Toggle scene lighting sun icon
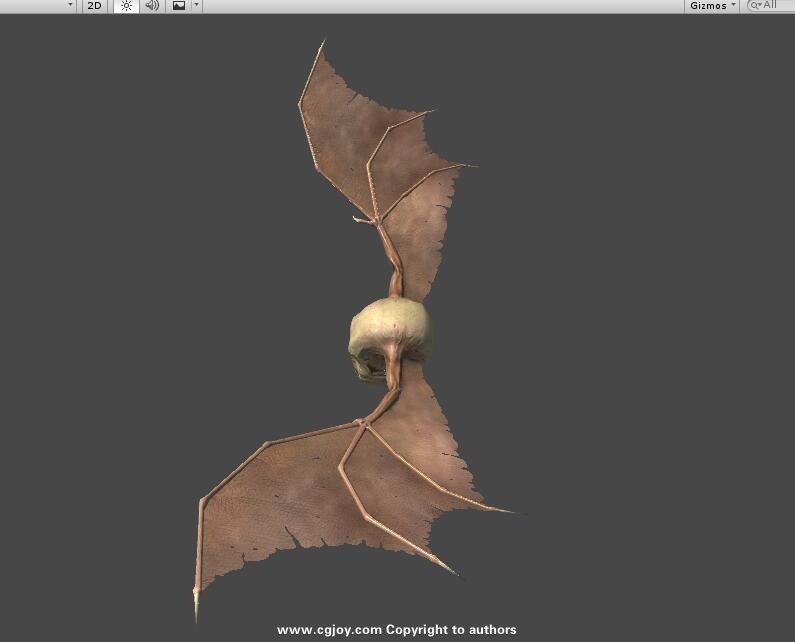795x642 pixels. point(126,6)
